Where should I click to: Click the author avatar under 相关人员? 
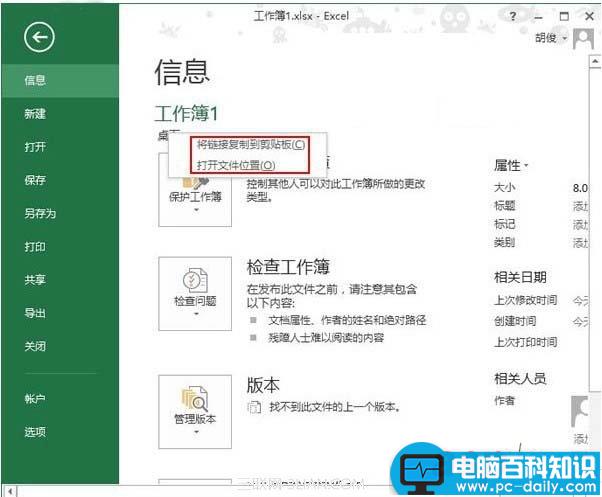pos(580,412)
